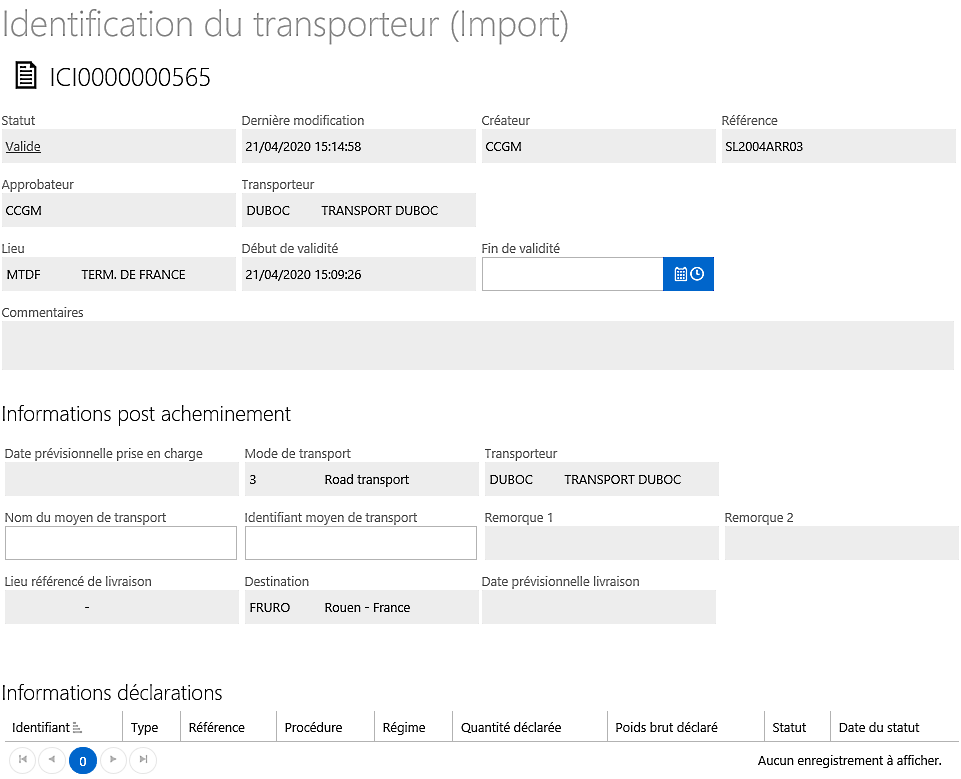961x779 pixels.
Task: Focus the Nom du moyen de transport field
Action: point(121,543)
